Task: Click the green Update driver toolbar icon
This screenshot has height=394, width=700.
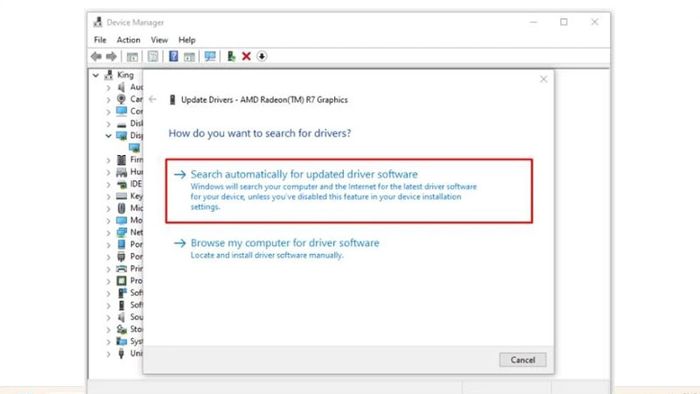Action: point(231,56)
